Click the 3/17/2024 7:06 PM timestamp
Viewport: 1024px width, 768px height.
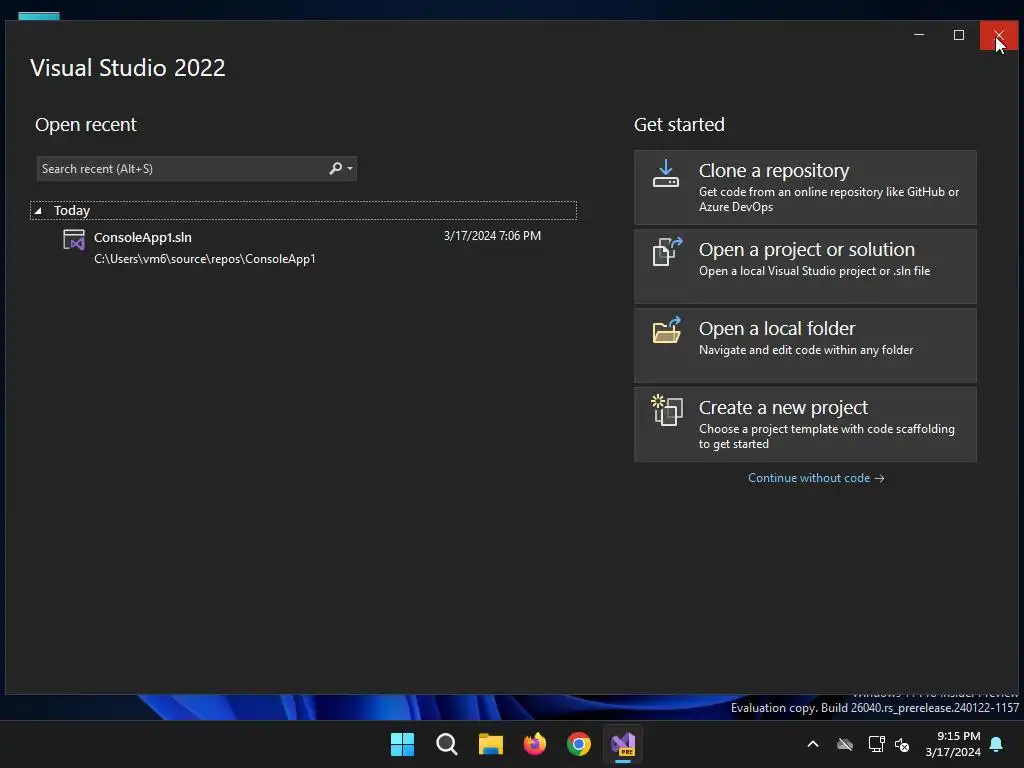click(492, 236)
